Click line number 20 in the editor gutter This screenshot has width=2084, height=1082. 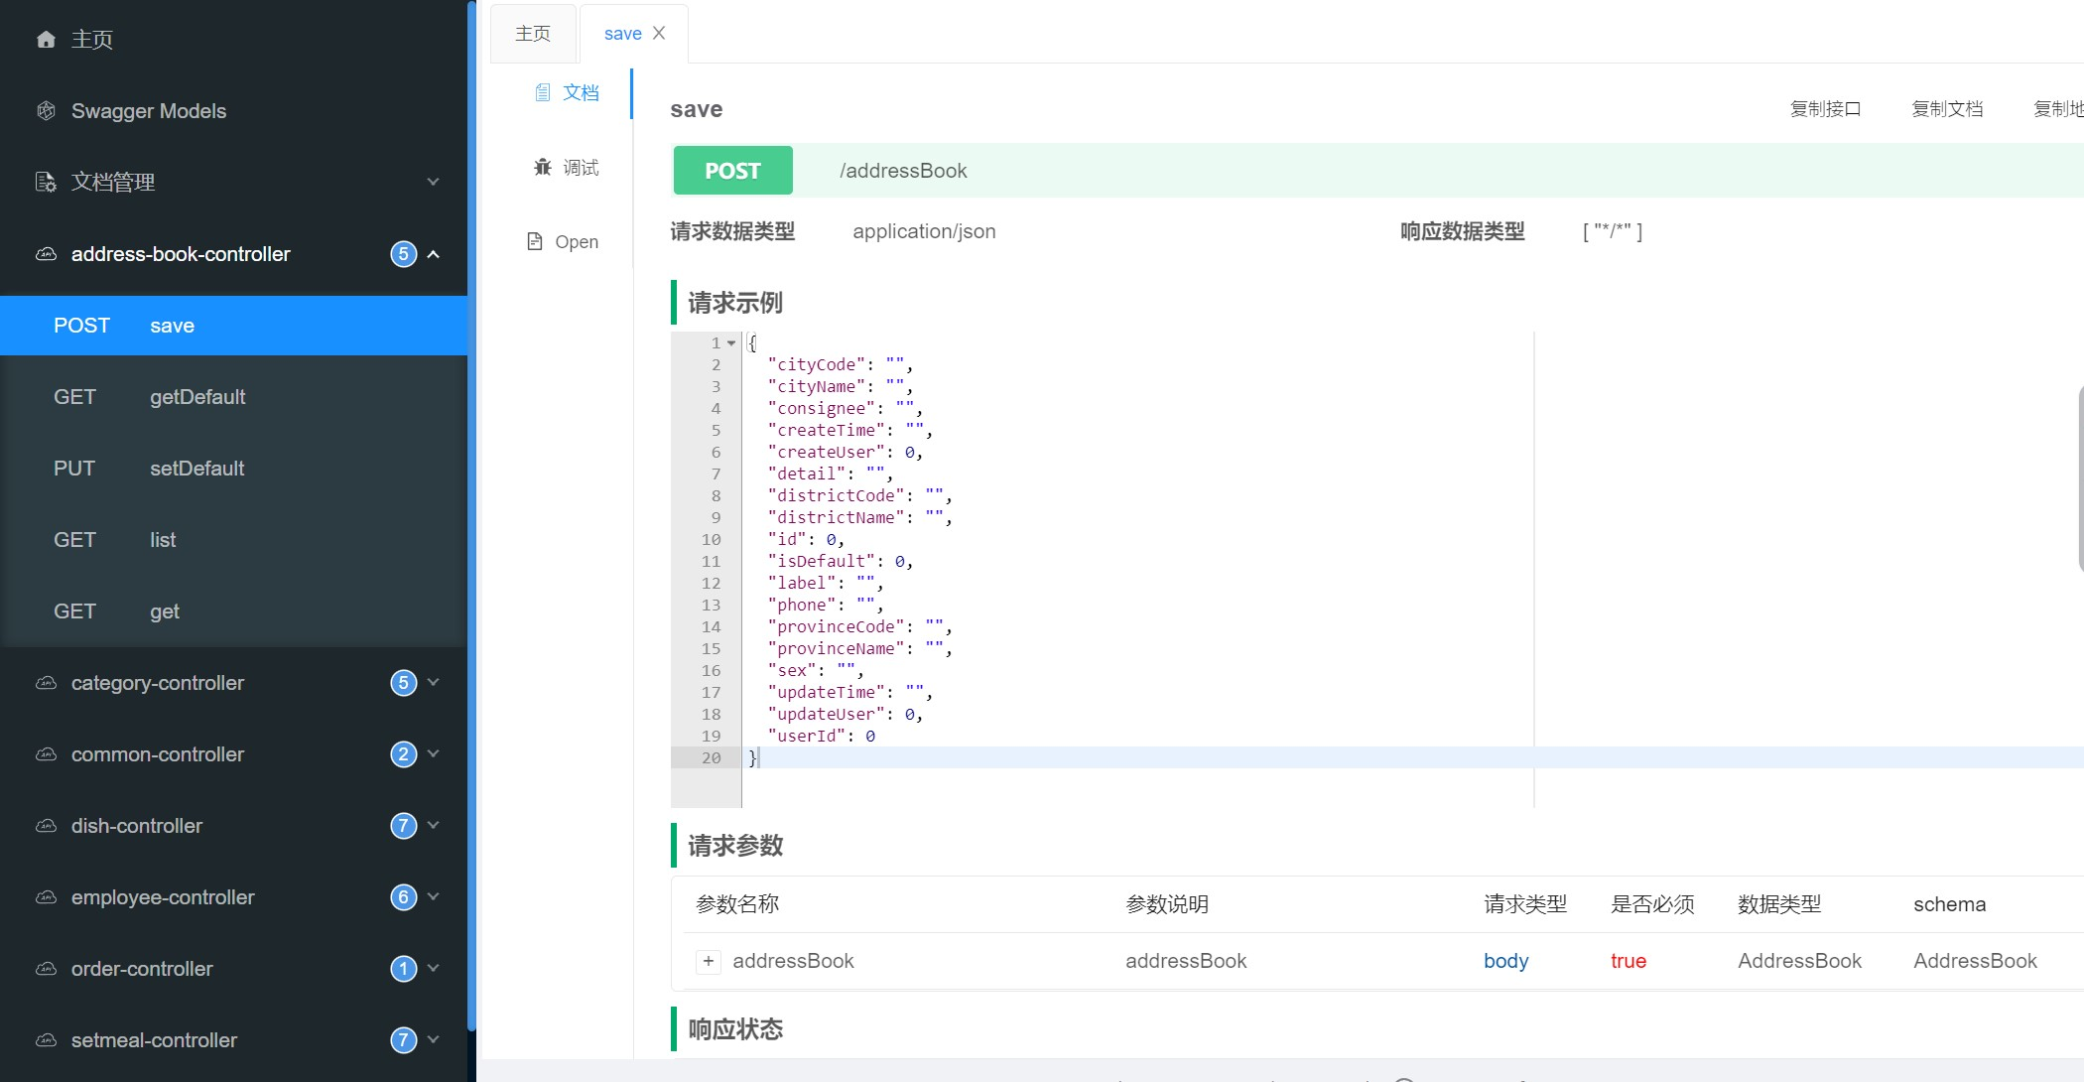(x=711, y=758)
